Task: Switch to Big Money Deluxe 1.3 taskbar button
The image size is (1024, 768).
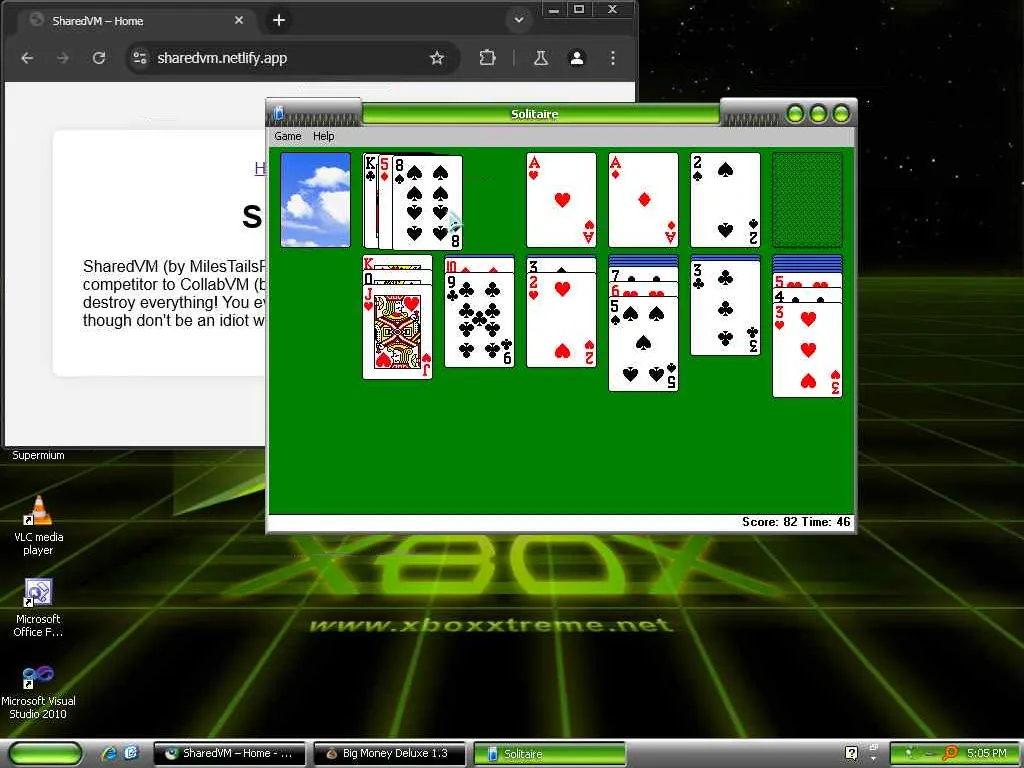Action: point(389,754)
